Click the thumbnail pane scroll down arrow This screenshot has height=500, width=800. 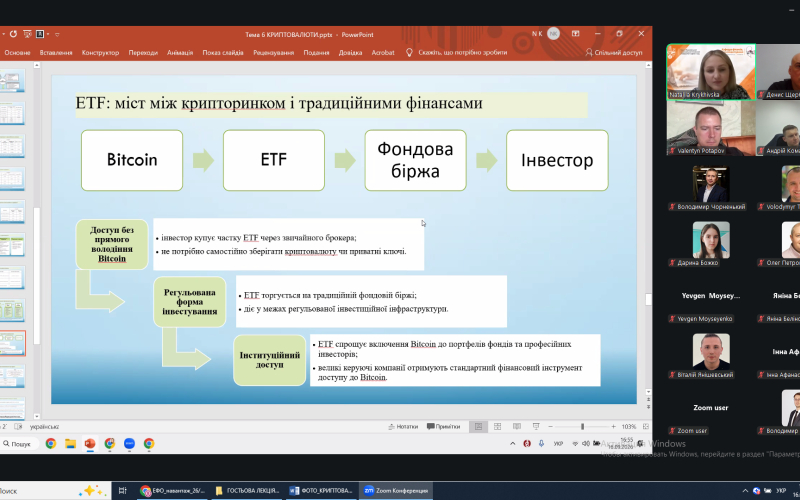point(37,416)
